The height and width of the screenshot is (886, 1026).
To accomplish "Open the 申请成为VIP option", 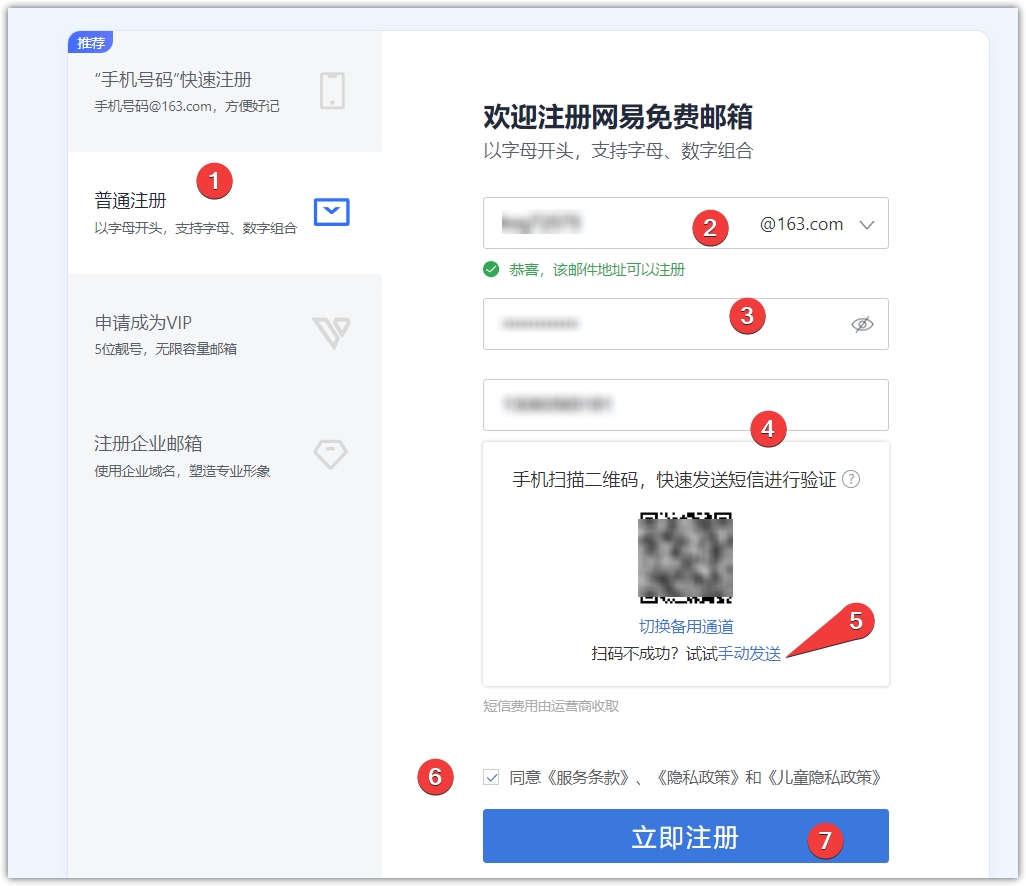I will [x=142, y=323].
